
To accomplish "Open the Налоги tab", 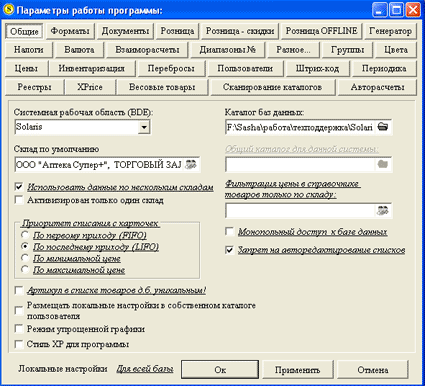I will pos(29,50).
